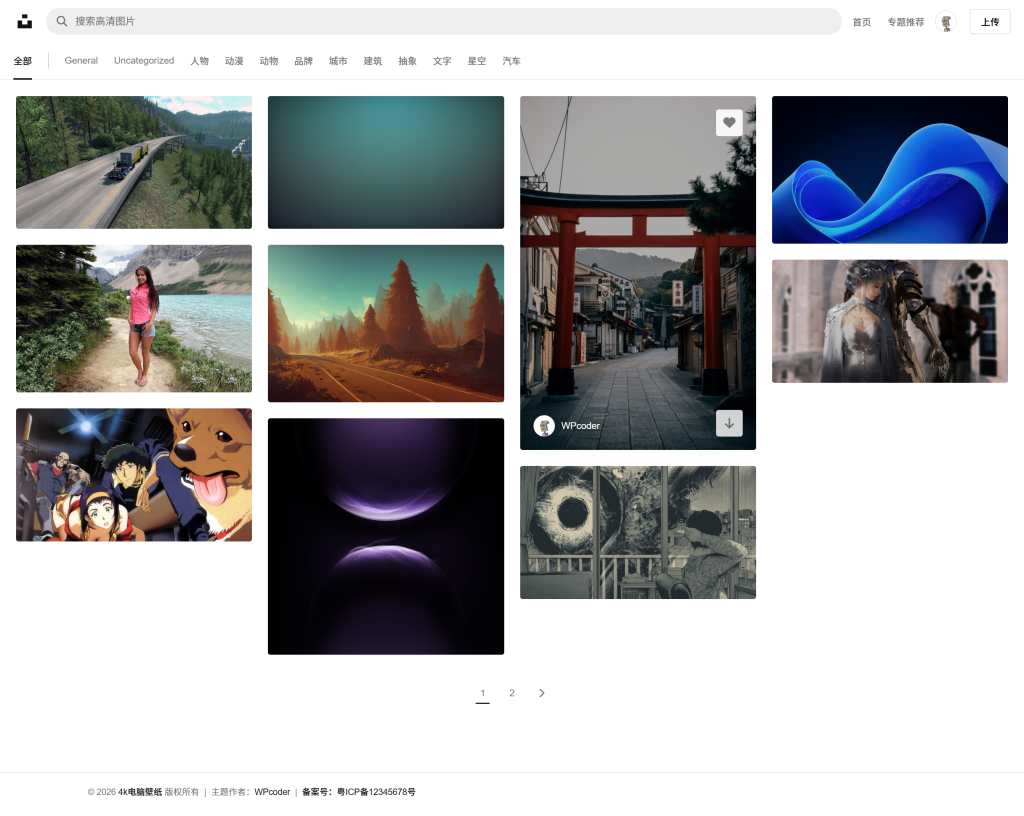Open the user avatar in header

point(945,22)
